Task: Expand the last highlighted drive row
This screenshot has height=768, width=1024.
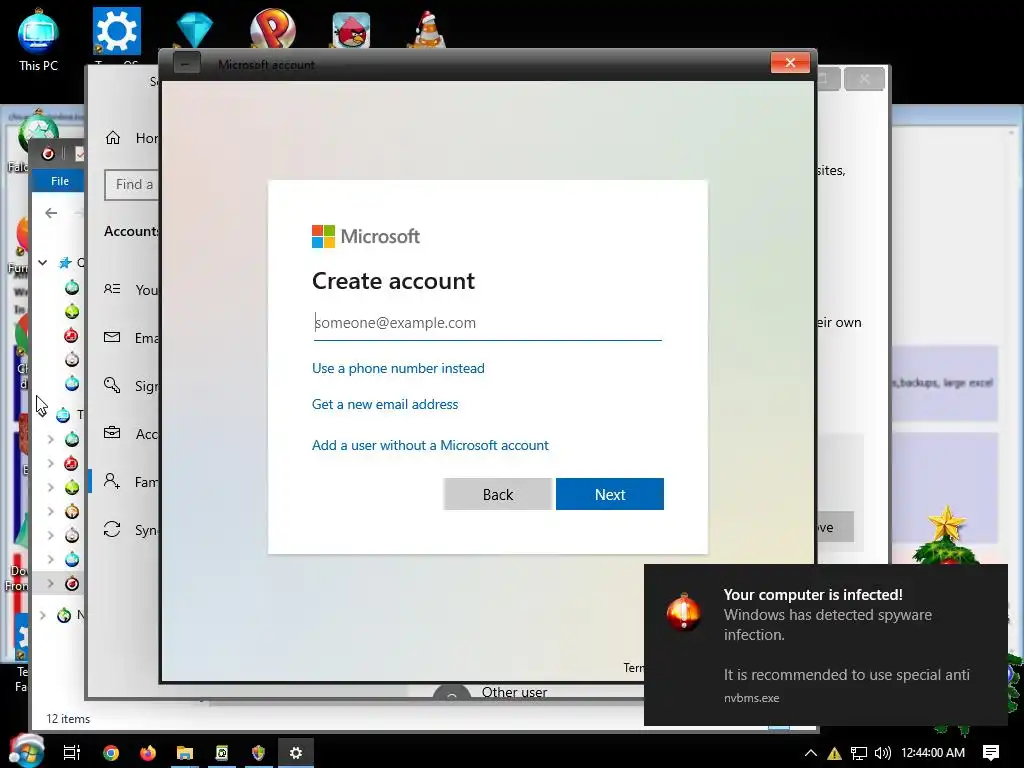Action: click(50, 583)
